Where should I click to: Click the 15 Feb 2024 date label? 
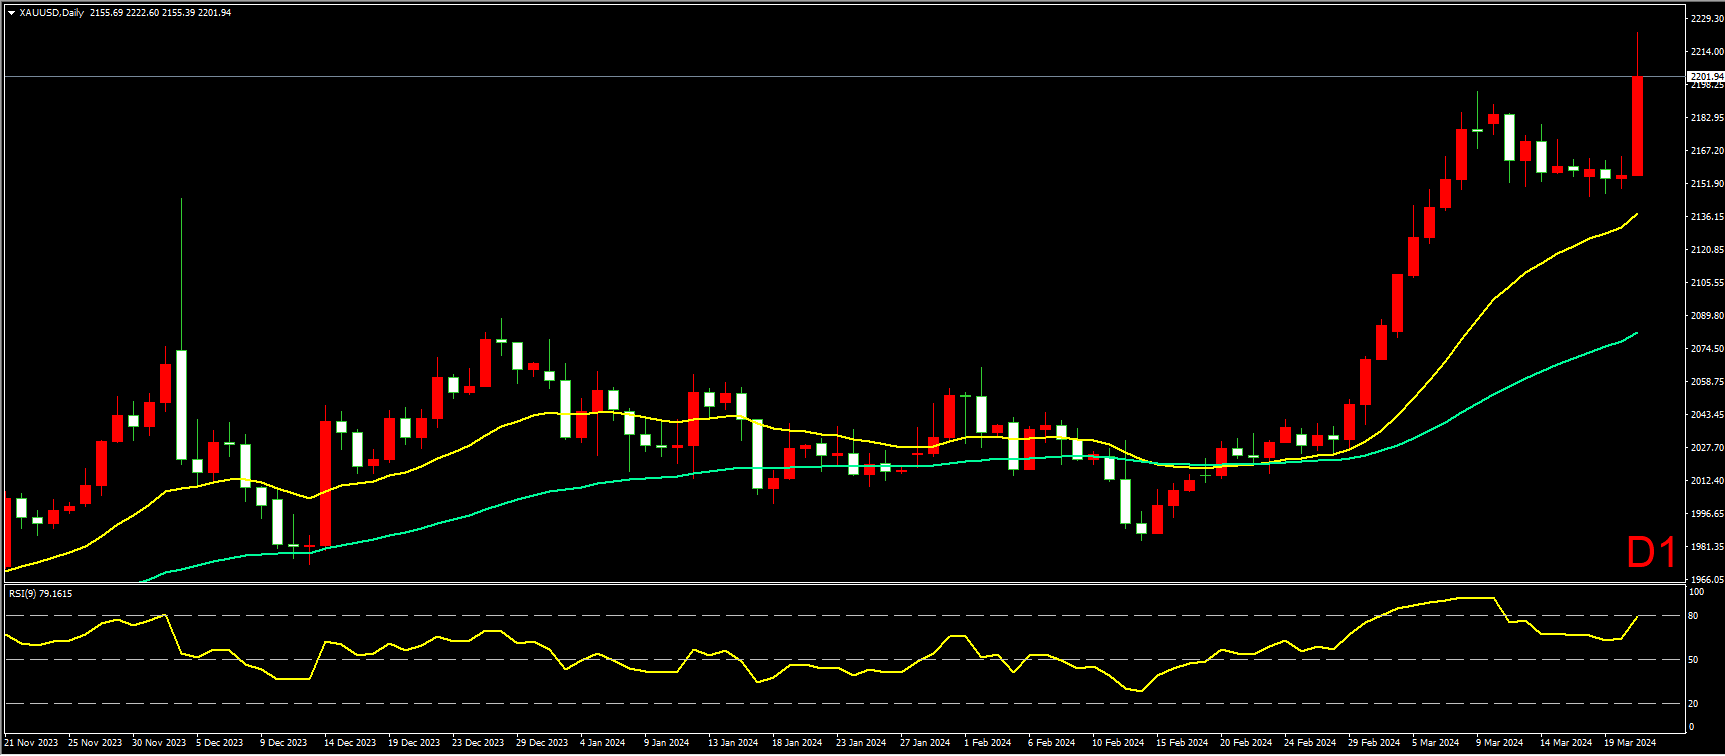1182,743
